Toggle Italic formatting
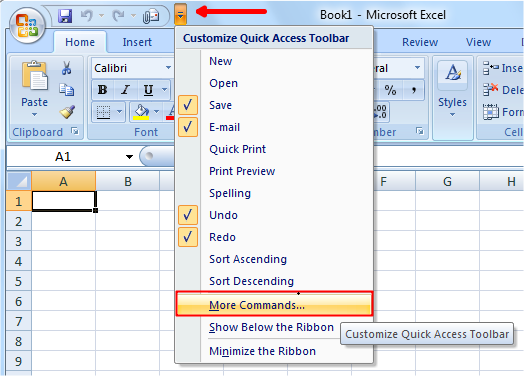Viewport: 524px width, 376px height. [125, 90]
